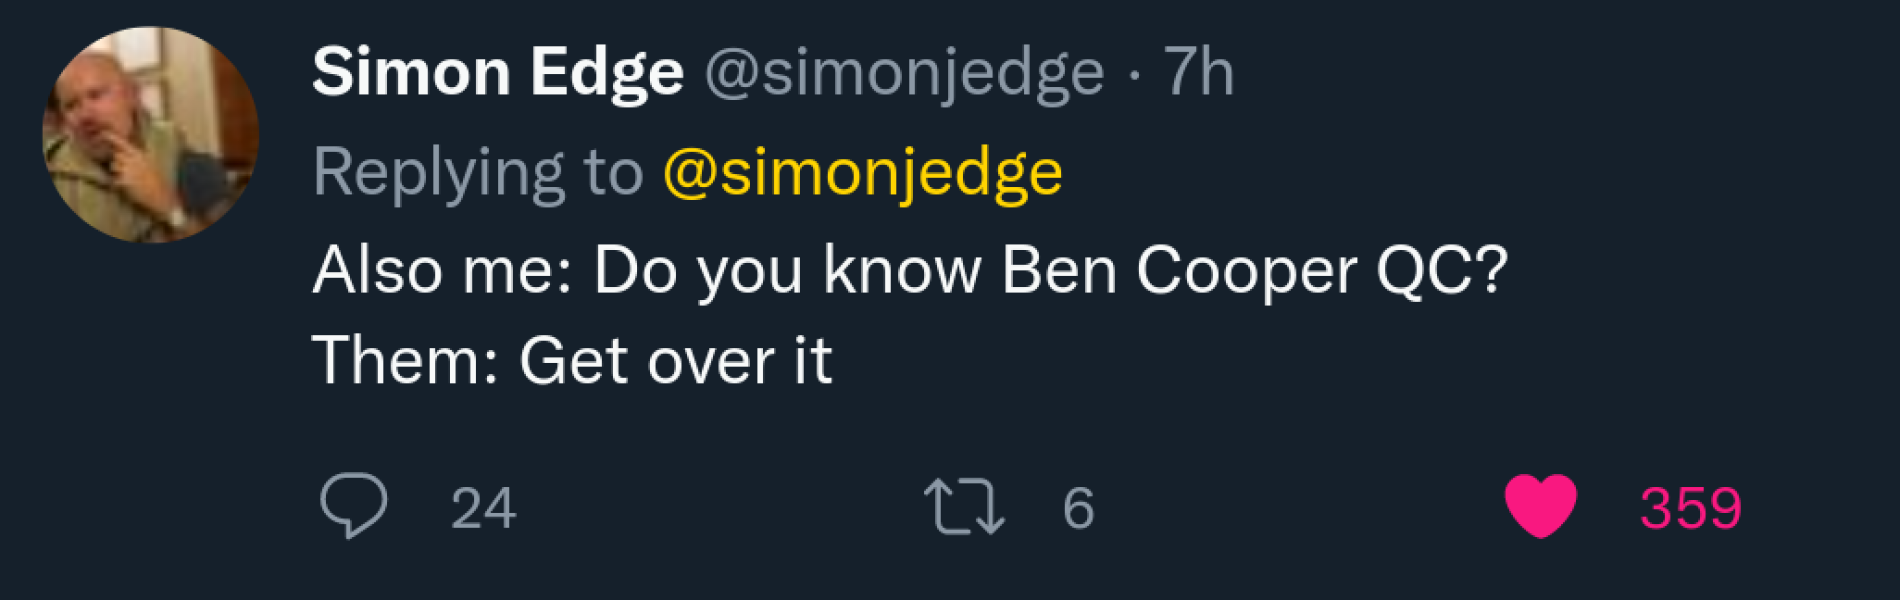Image resolution: width=1900 pixels, height=600 pixels.
Task: Open Simon Edge's profile avatar
Action: point(150,135)
